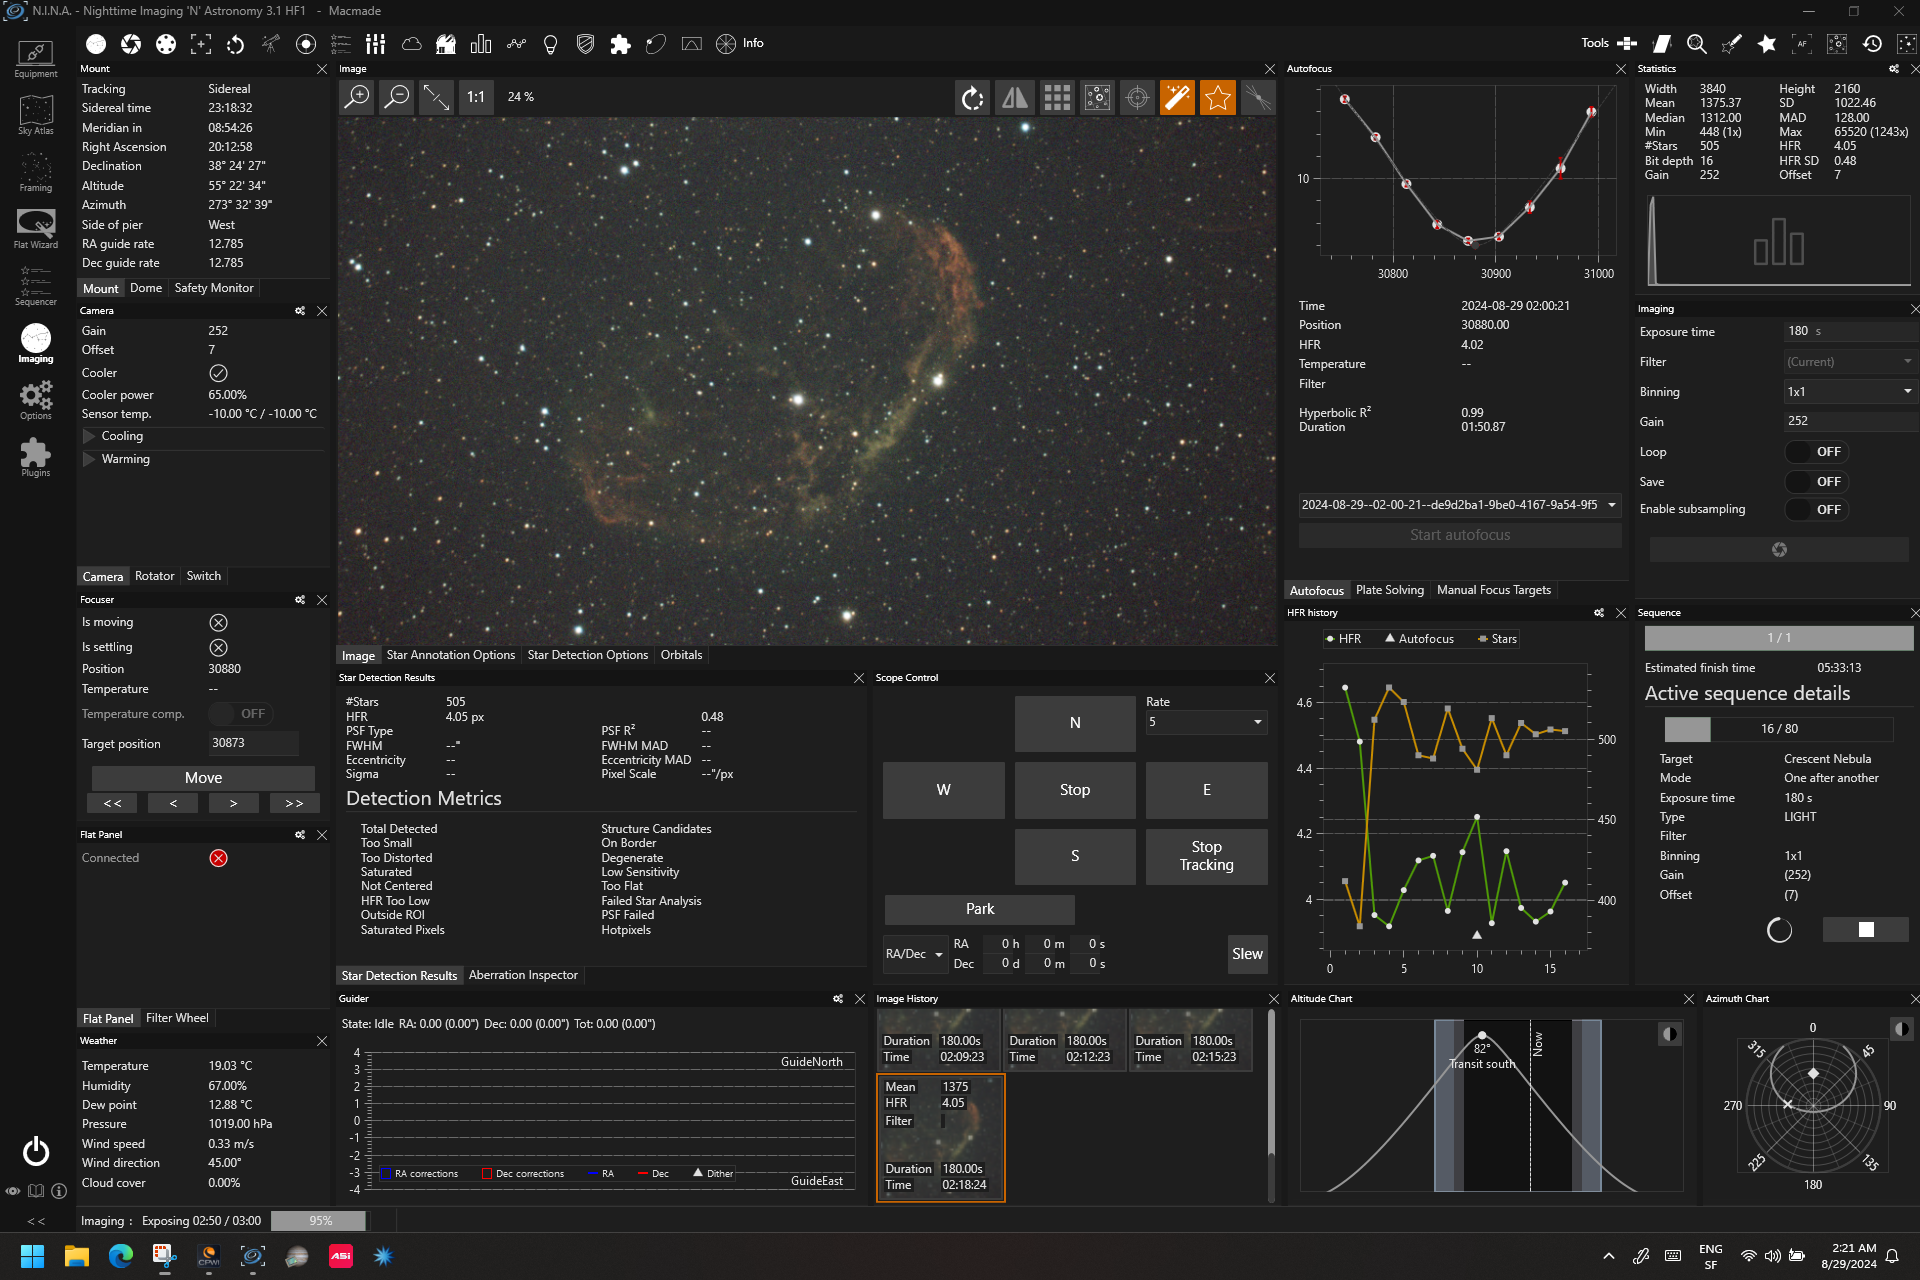Viewport: 1920px width, 1280px height.
Task: Switch to the Plate Solving tab
Action: click(x=1389, y=590)
